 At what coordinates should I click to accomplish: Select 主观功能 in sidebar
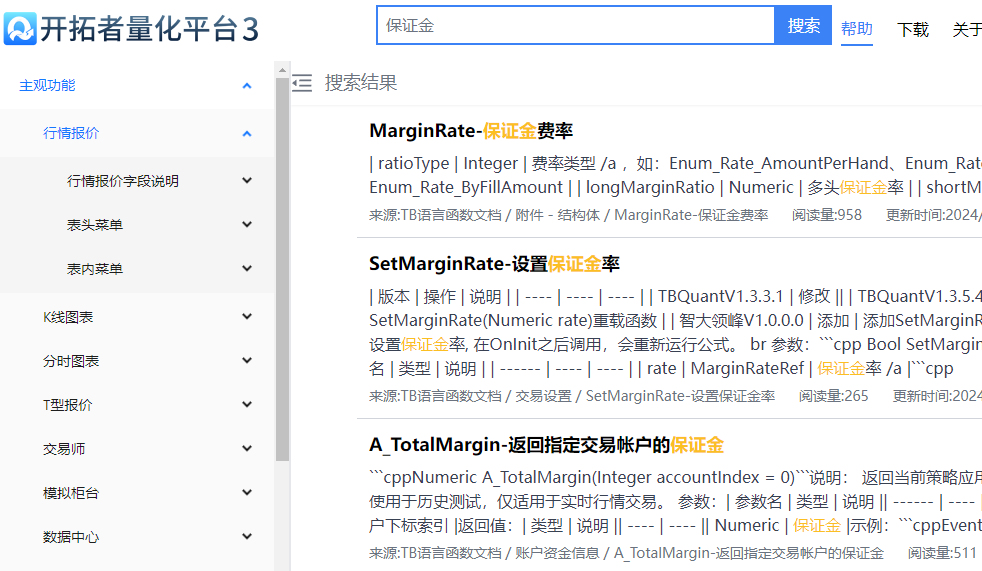pyautogui.click(x=47, y=85)
